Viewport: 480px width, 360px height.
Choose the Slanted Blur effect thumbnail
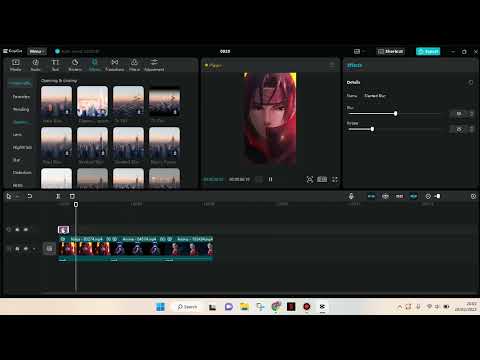pyautogui.click(x=128, y=143)
